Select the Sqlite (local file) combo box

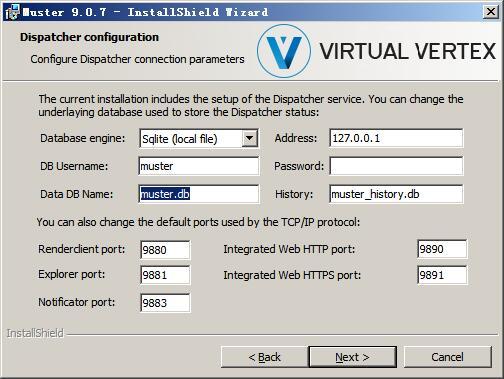coord(199,138)
